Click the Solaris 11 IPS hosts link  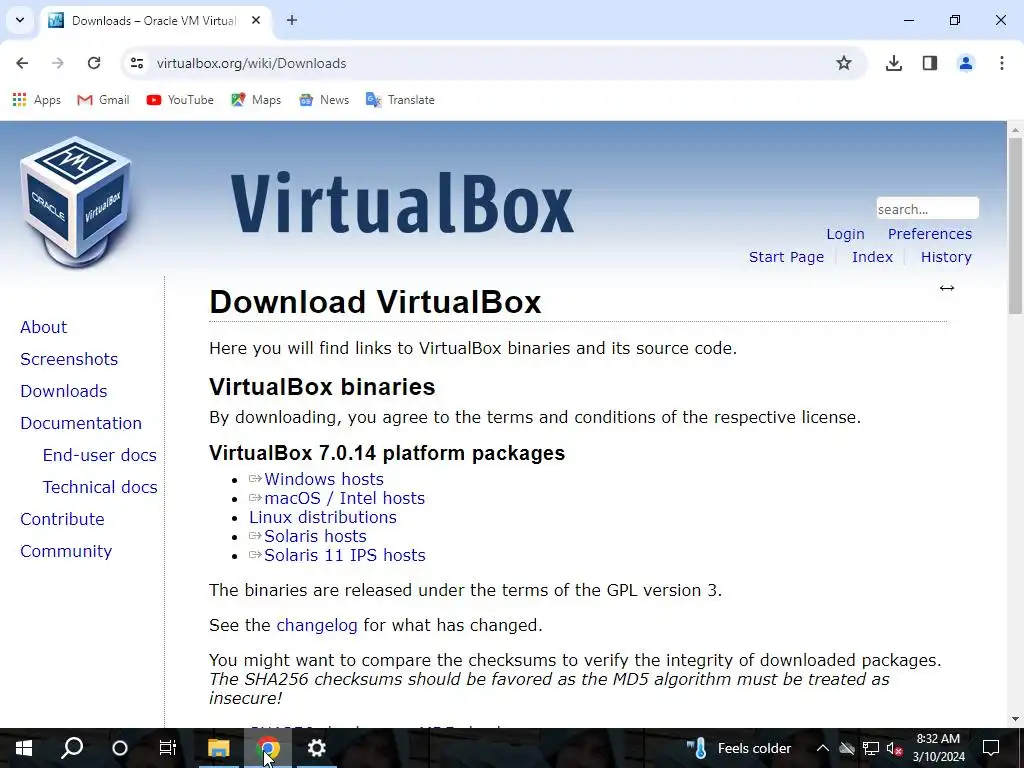click(344, 555)
